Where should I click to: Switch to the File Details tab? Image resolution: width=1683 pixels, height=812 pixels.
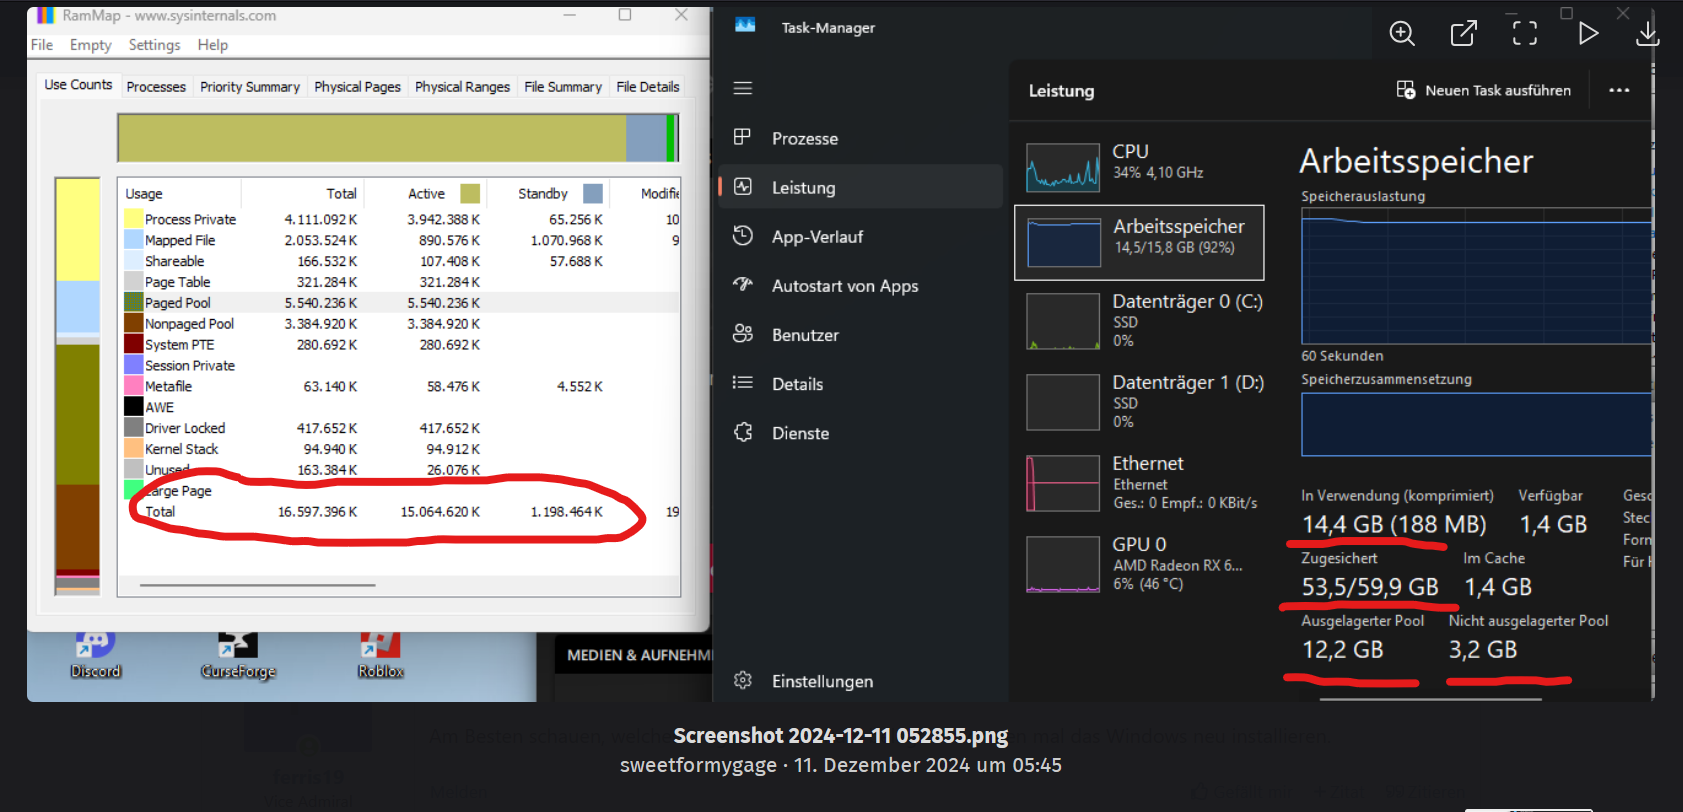[x=648, y=87]
